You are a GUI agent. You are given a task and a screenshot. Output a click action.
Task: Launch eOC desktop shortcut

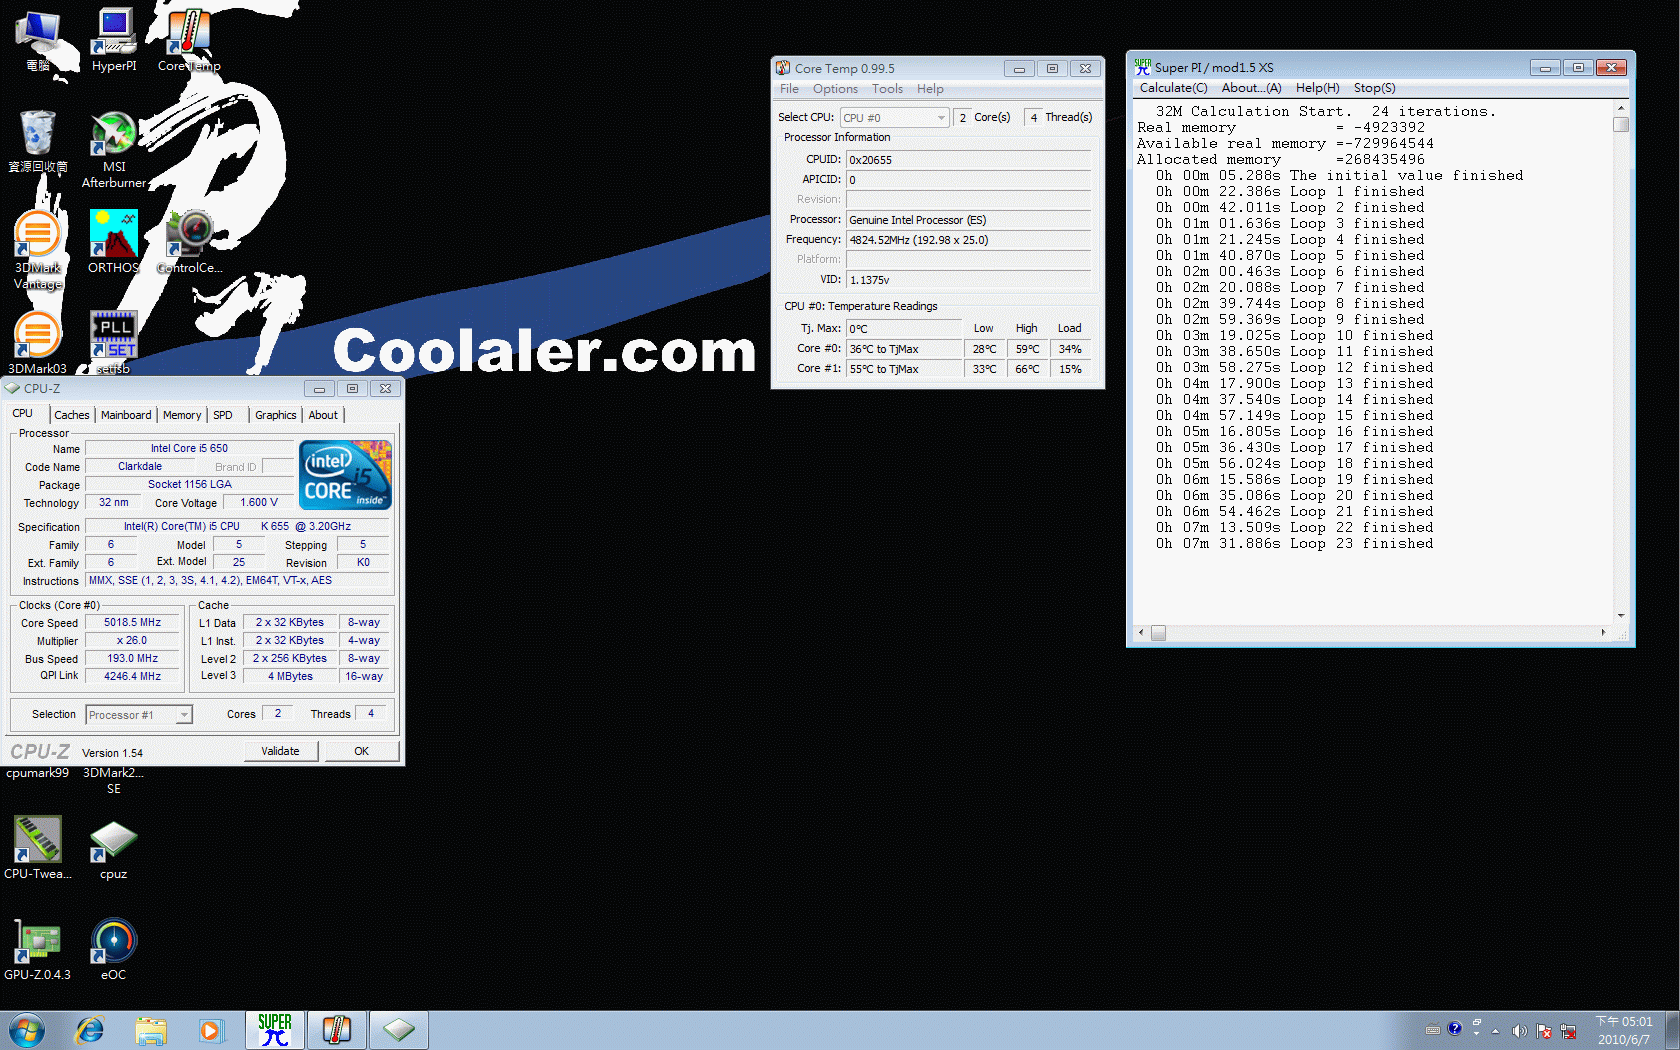pyautogui.click(x=114, y=948)
